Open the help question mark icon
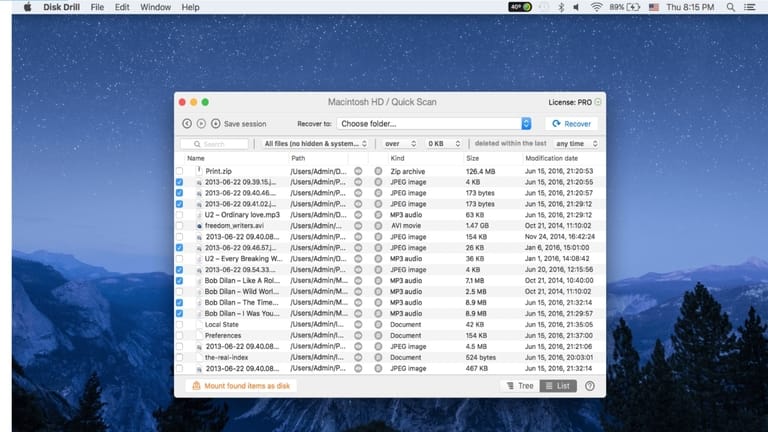 590,386
